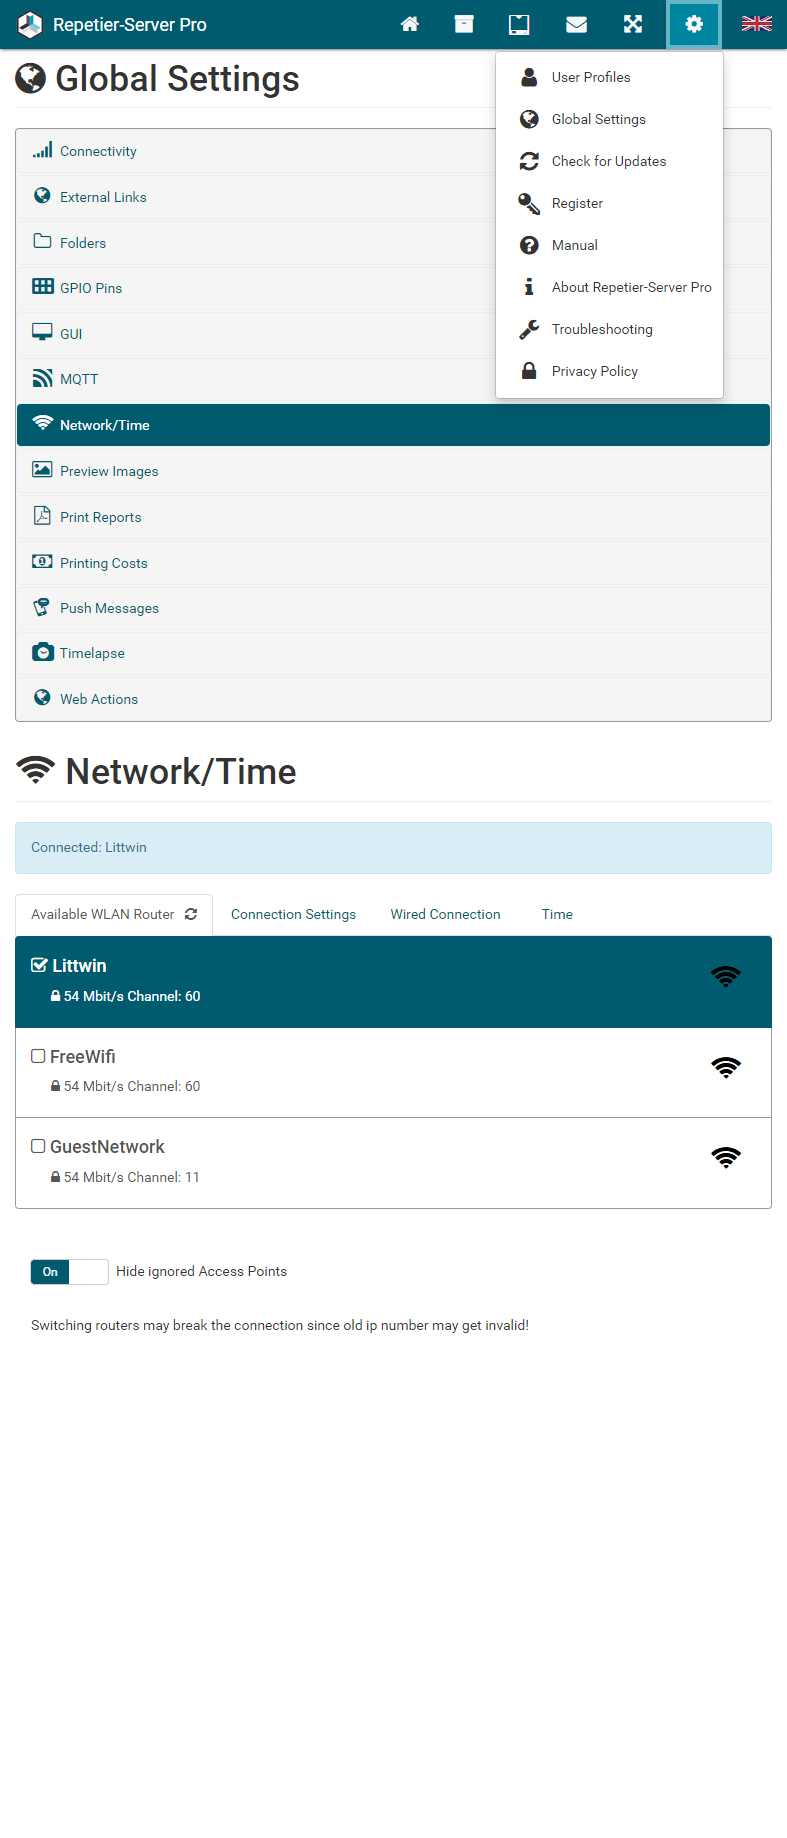The height and width of the screenshot is (1838, 787).
Task: Check the FreeWifi network checkbox
Action: point(38,1056)
